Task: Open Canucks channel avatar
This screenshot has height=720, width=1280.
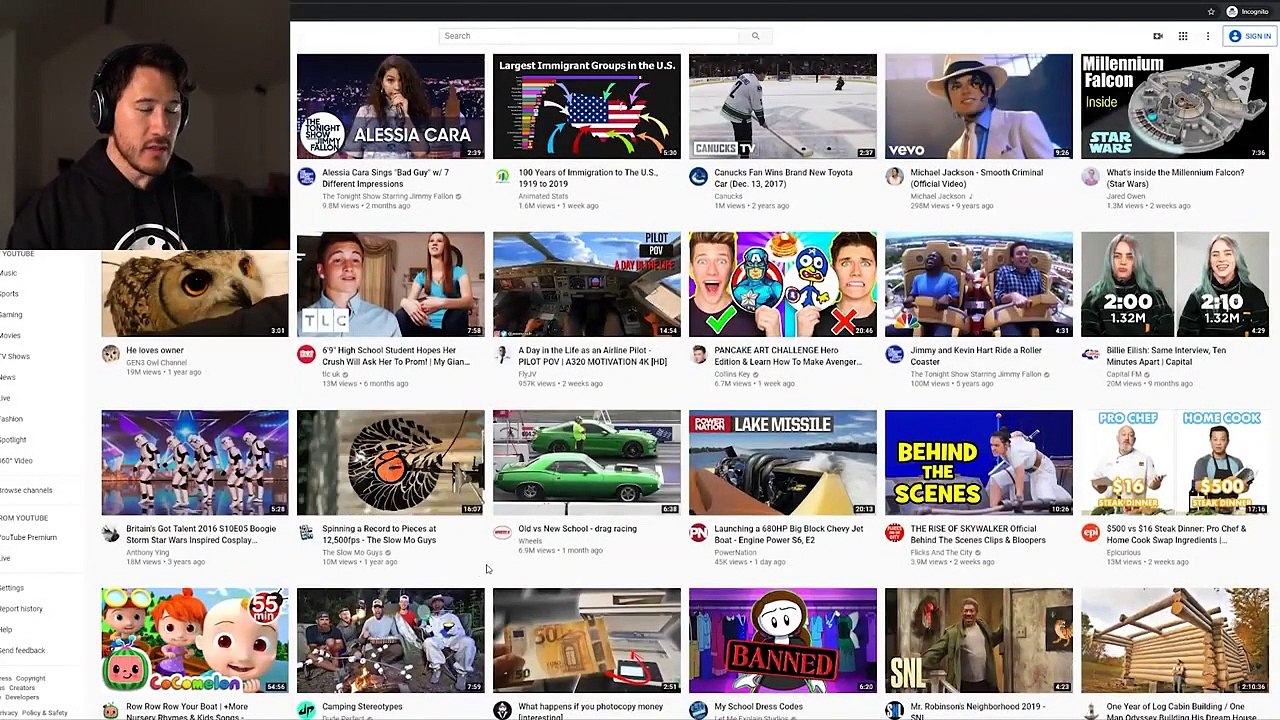Action: 698,177
